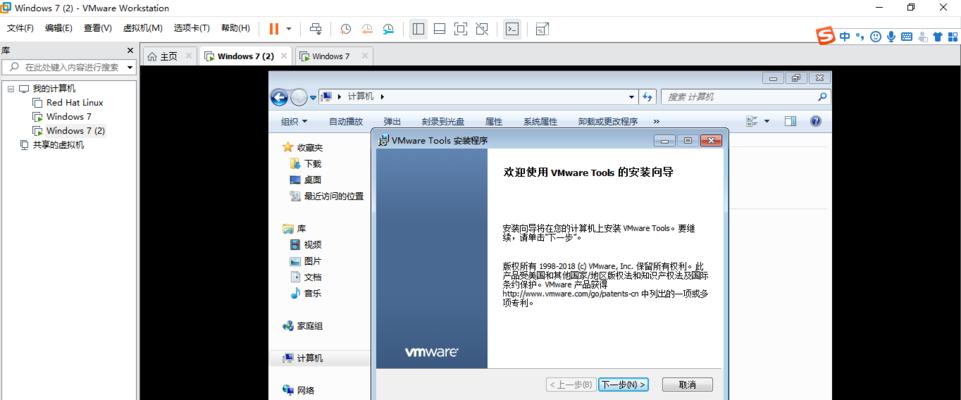Click the take snapshot clock icon
This screenshot has width=961, height=400.
tap(346, 29)
